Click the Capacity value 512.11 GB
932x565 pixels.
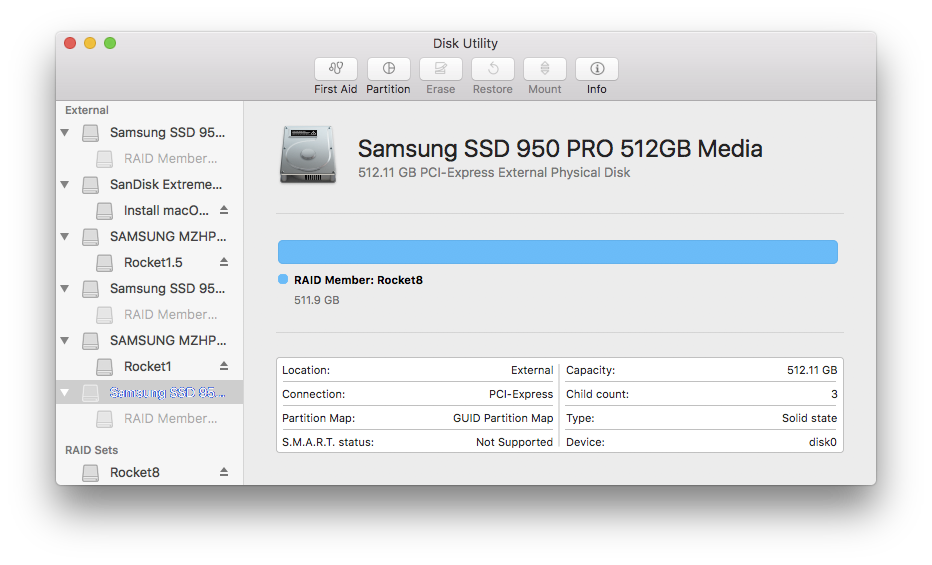point(812,370)
